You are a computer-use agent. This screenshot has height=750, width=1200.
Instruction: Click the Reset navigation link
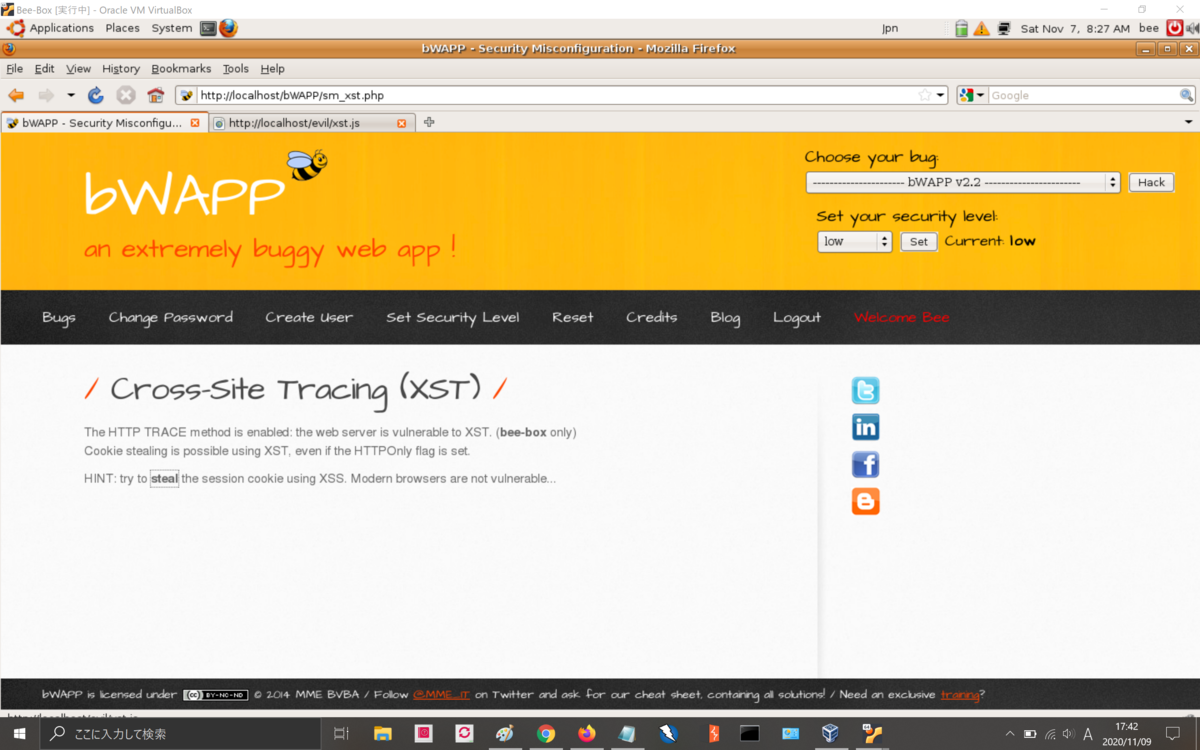pyautogui.click(x=573, y=317)
